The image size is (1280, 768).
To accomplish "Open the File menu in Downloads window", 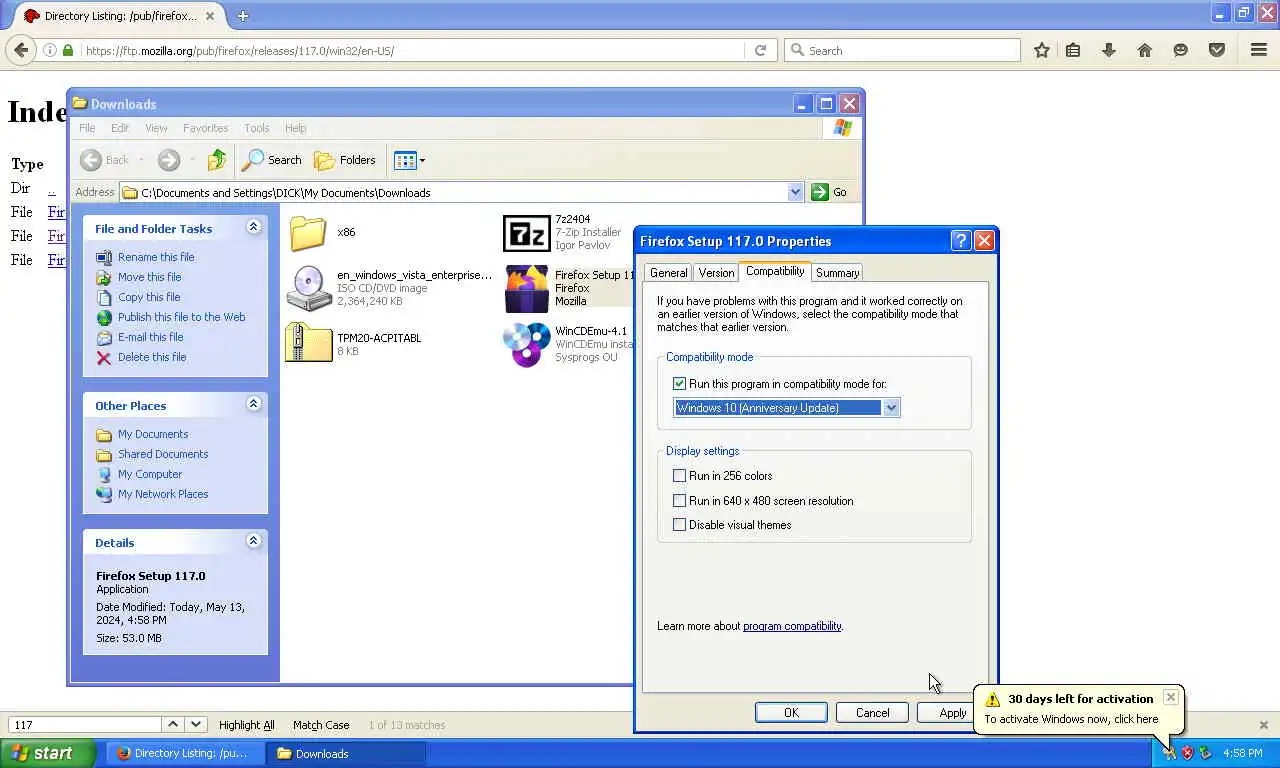I will tap(87, 128).
